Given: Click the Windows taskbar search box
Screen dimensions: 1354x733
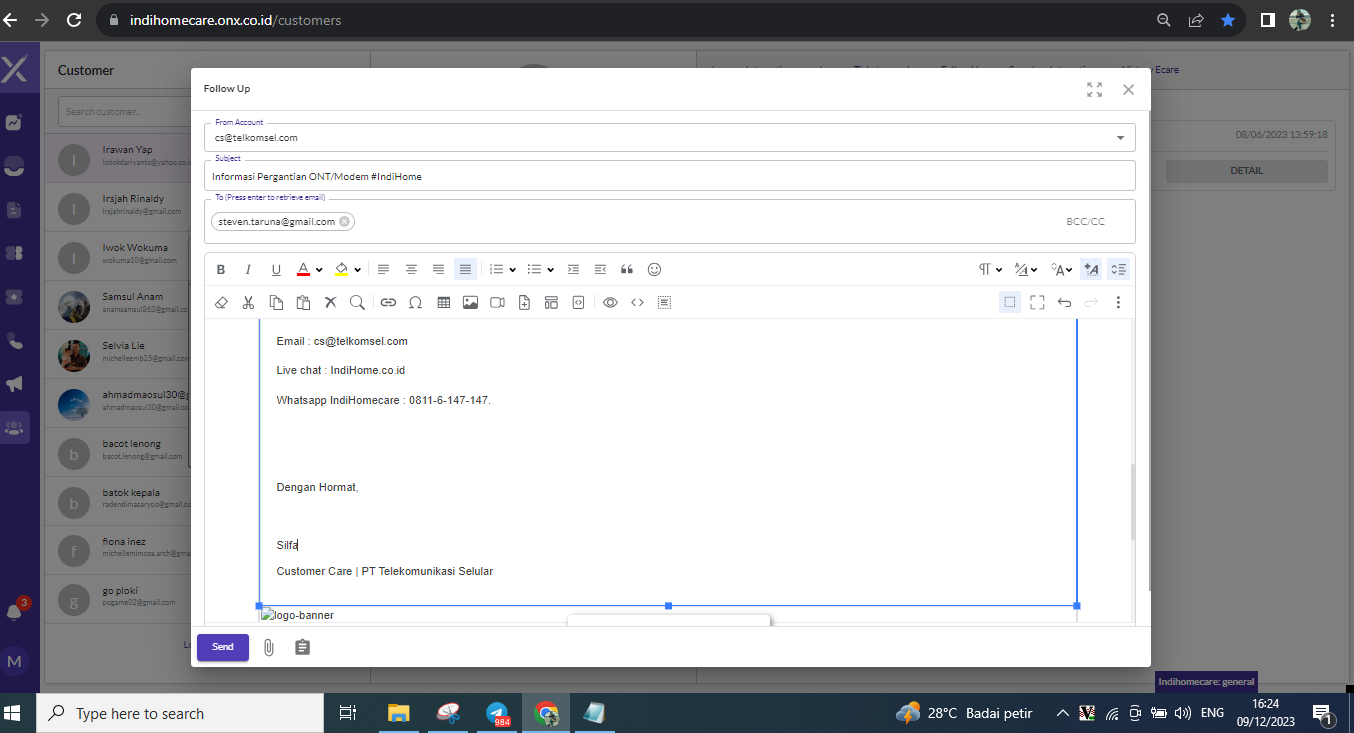Looking at the screenshot, I should pos(181,714).
